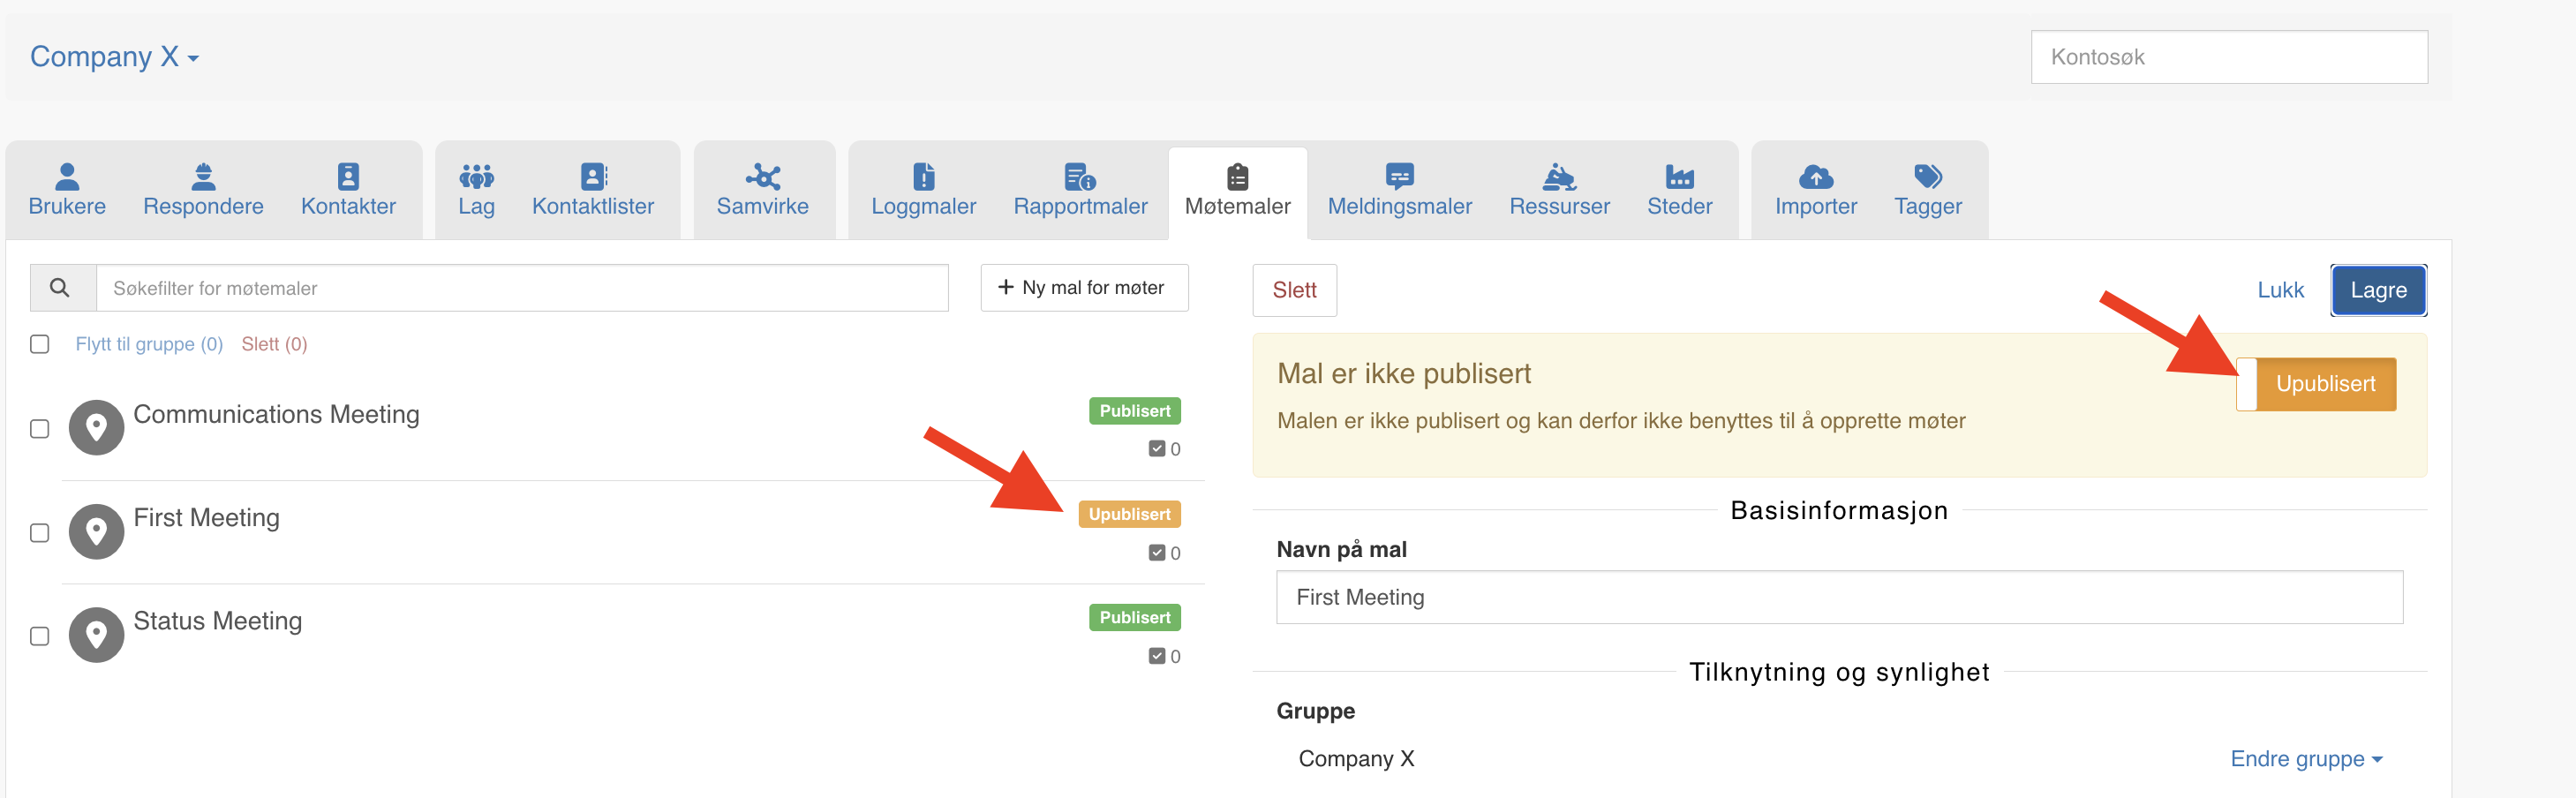Image resolution: width=2576 pixels, height=798 pixels.
Task: Open the Rapportmaler report icon
Action: coord(1080,176)
